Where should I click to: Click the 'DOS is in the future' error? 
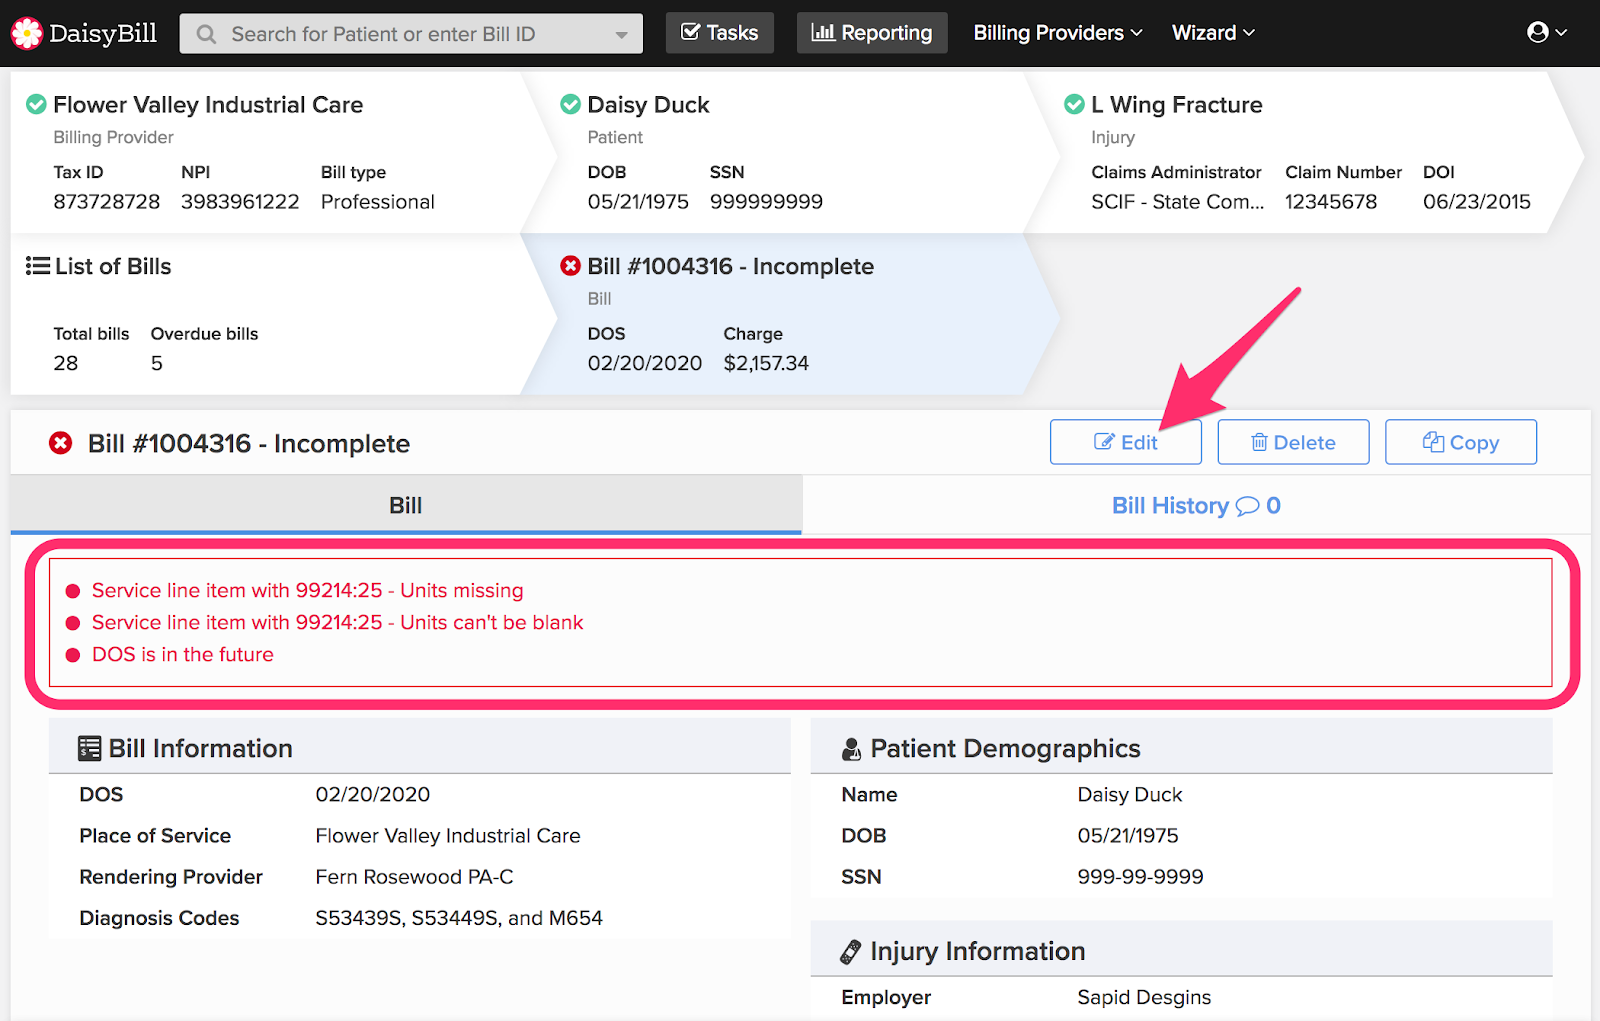coord(183,655)
